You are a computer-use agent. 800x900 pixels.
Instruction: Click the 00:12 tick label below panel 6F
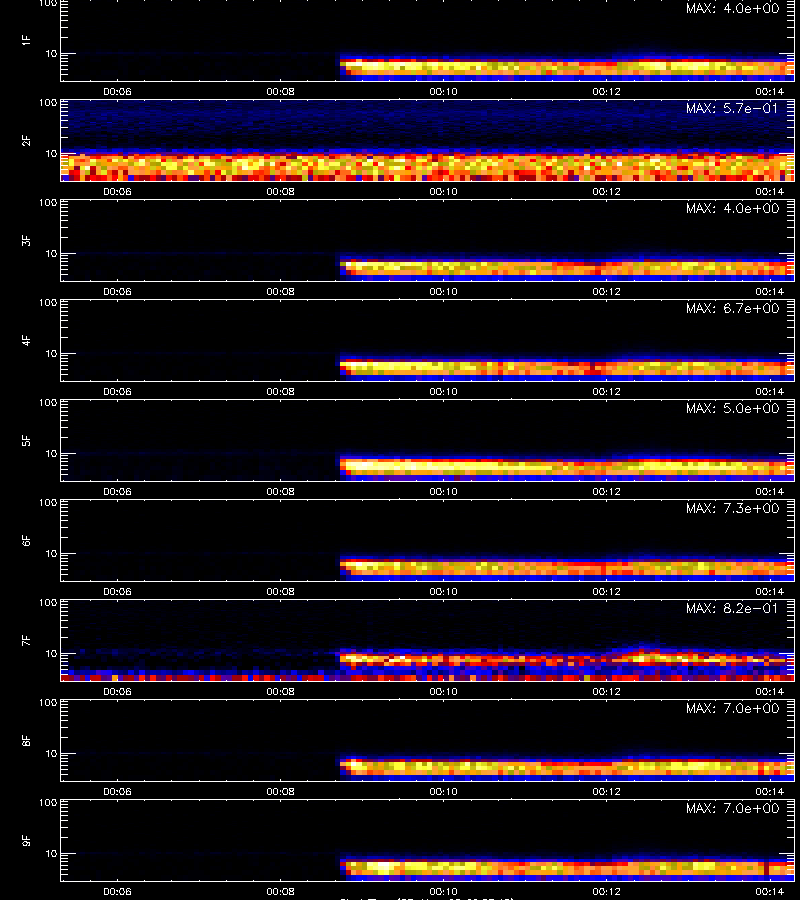pos(606,591)
